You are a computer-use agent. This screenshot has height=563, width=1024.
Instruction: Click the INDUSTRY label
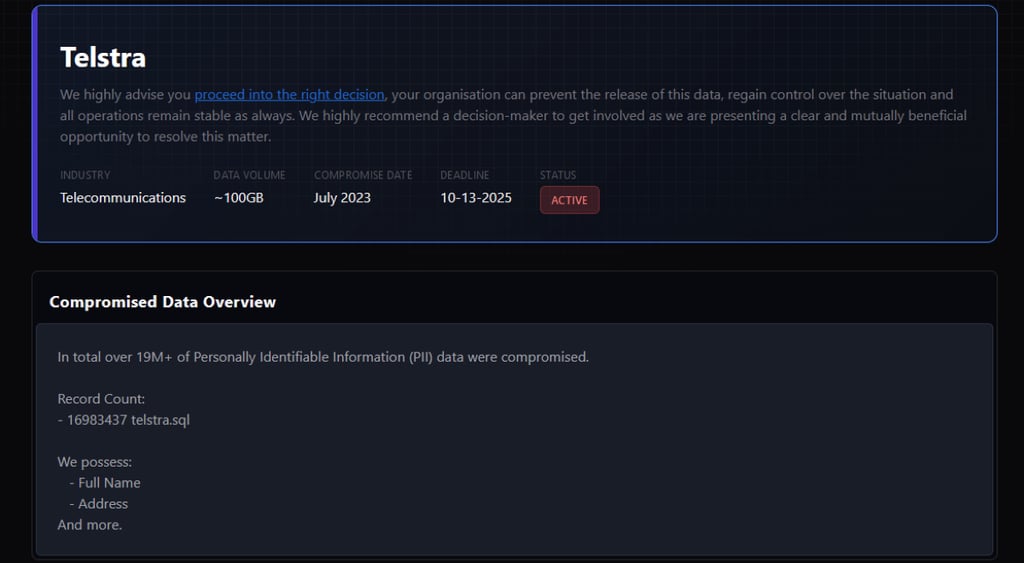(86, 175)
